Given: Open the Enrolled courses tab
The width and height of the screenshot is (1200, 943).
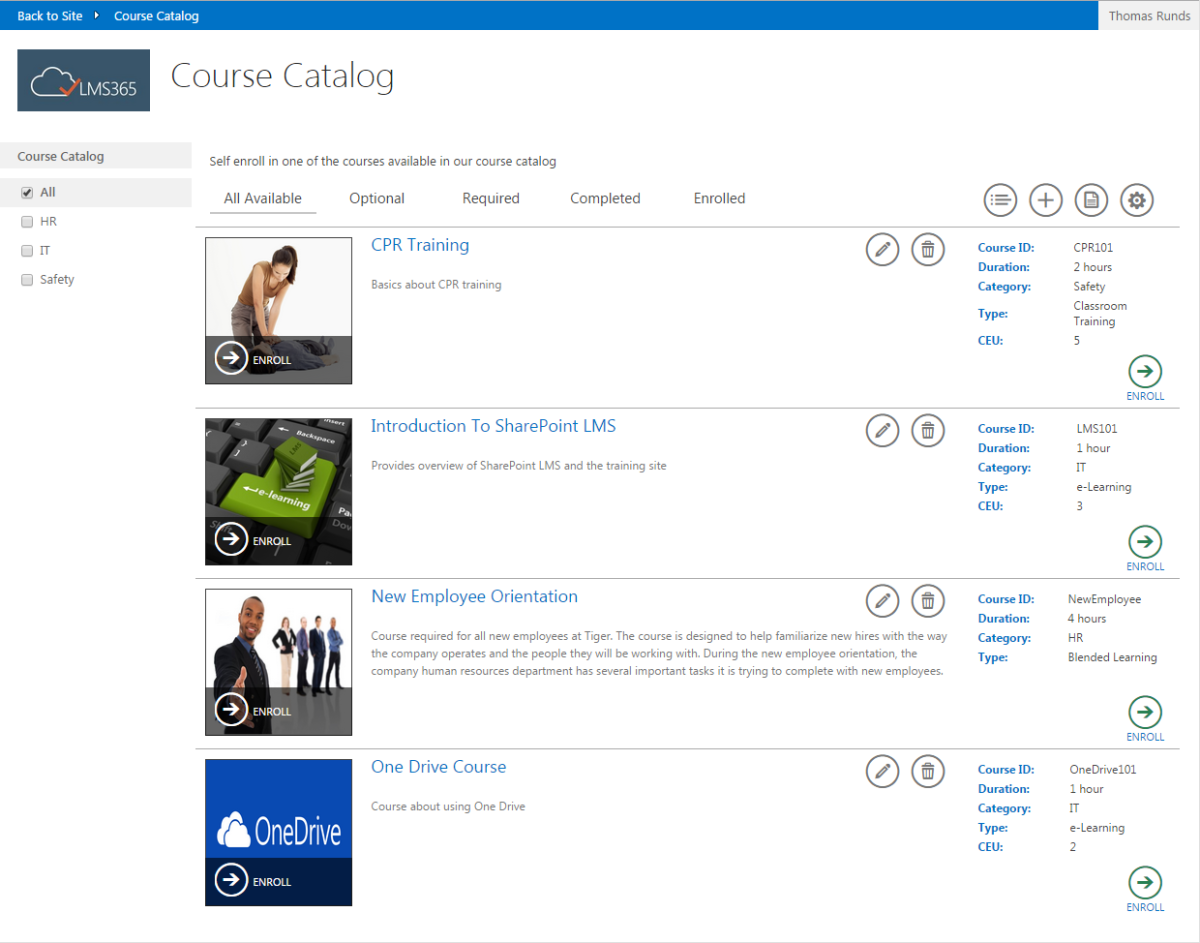Looking at the screenshot, I should [720, 199].
